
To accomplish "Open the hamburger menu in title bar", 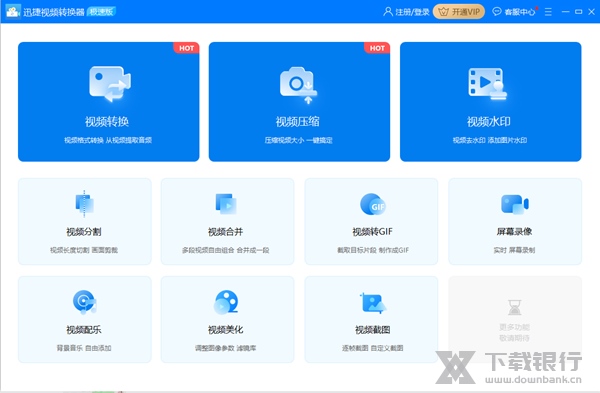I will point(548,12).
